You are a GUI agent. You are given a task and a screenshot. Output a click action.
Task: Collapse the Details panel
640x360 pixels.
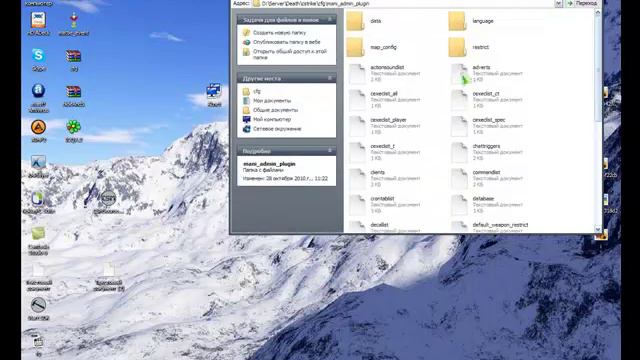[x=330, y=151]
